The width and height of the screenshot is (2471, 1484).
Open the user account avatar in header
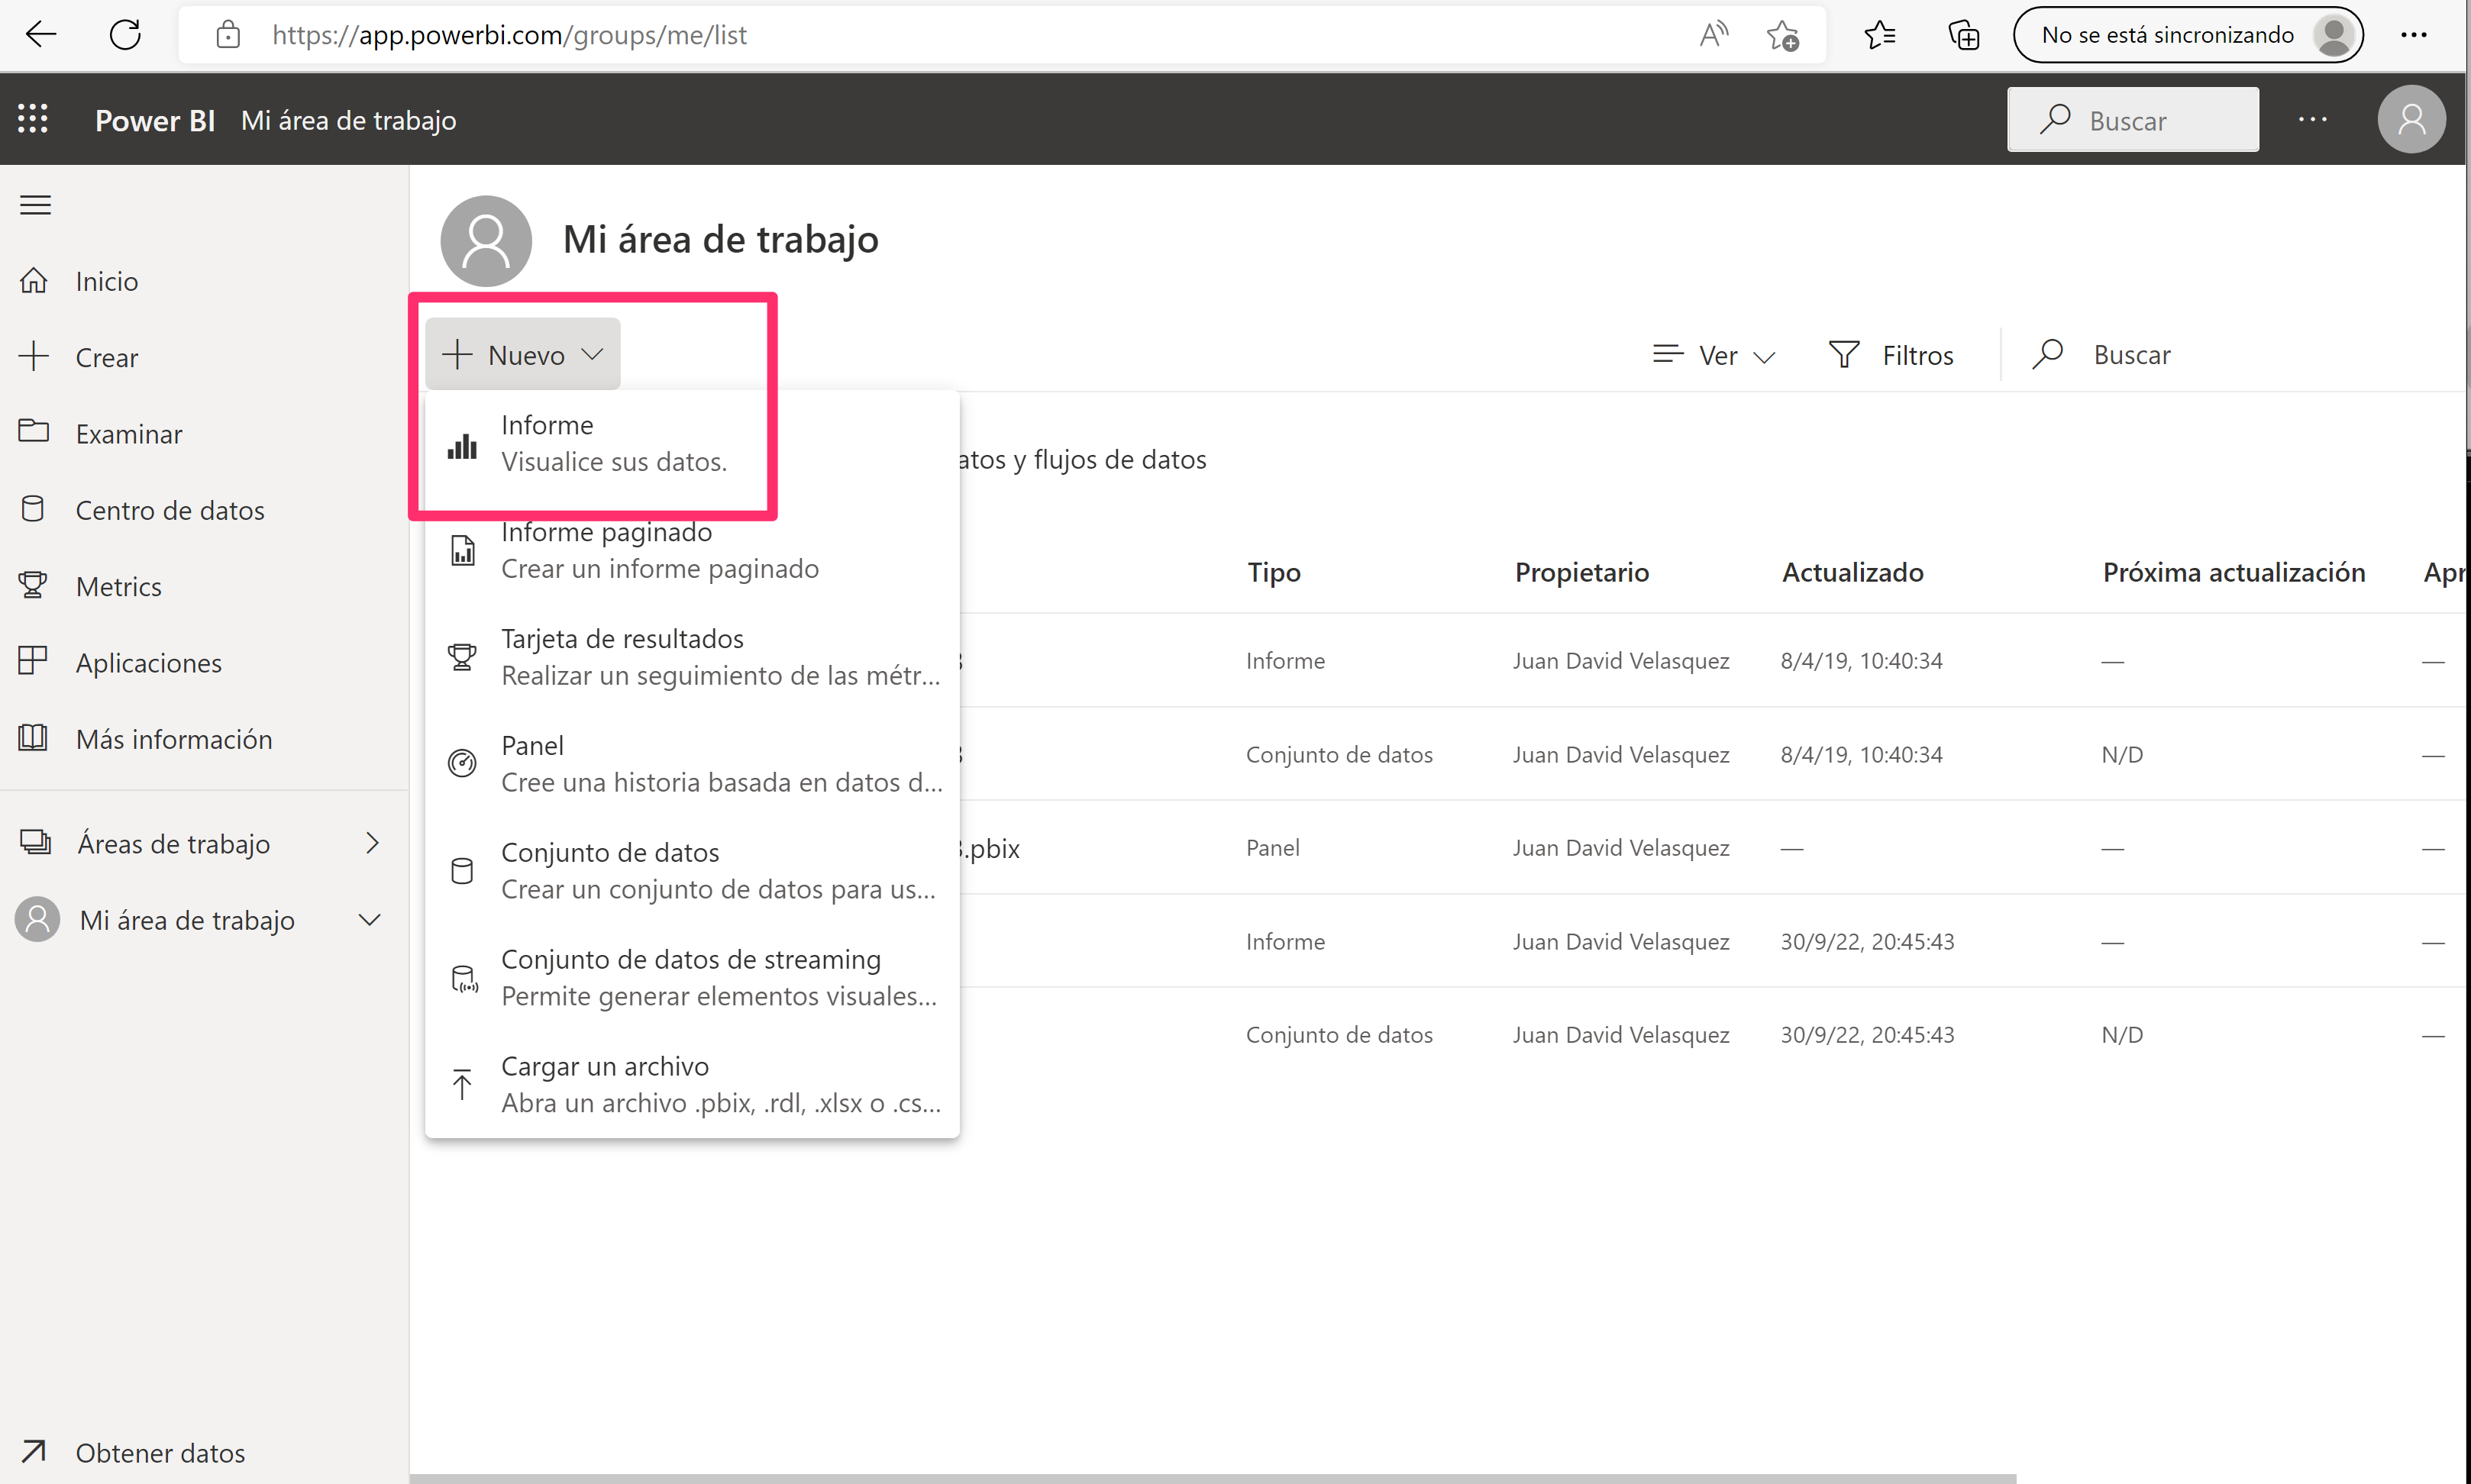pos(2411,119)
